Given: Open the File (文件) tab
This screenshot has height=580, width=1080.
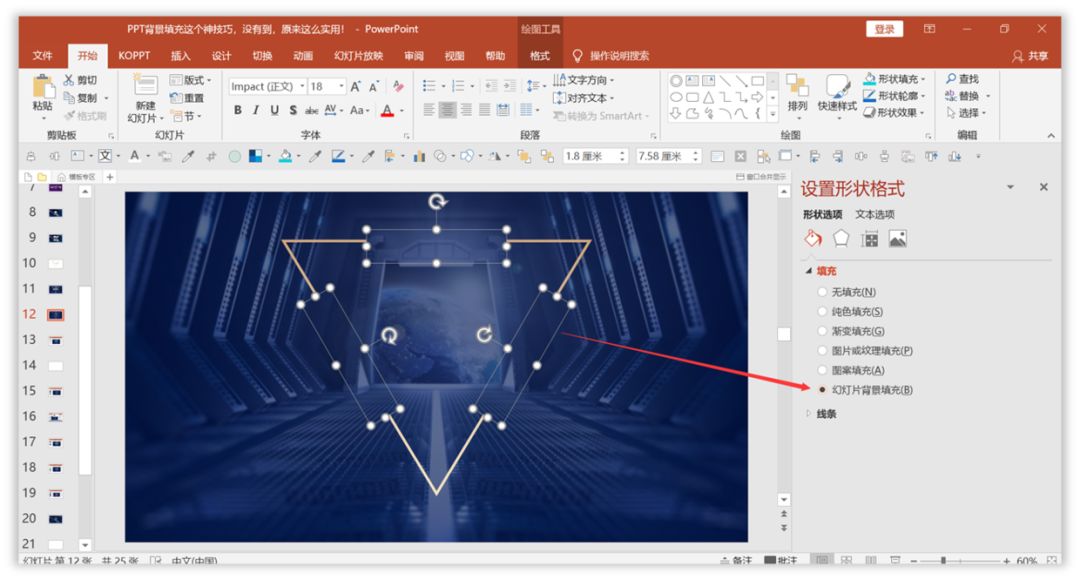Looking at the screenshot, I should tap(43, 56).
